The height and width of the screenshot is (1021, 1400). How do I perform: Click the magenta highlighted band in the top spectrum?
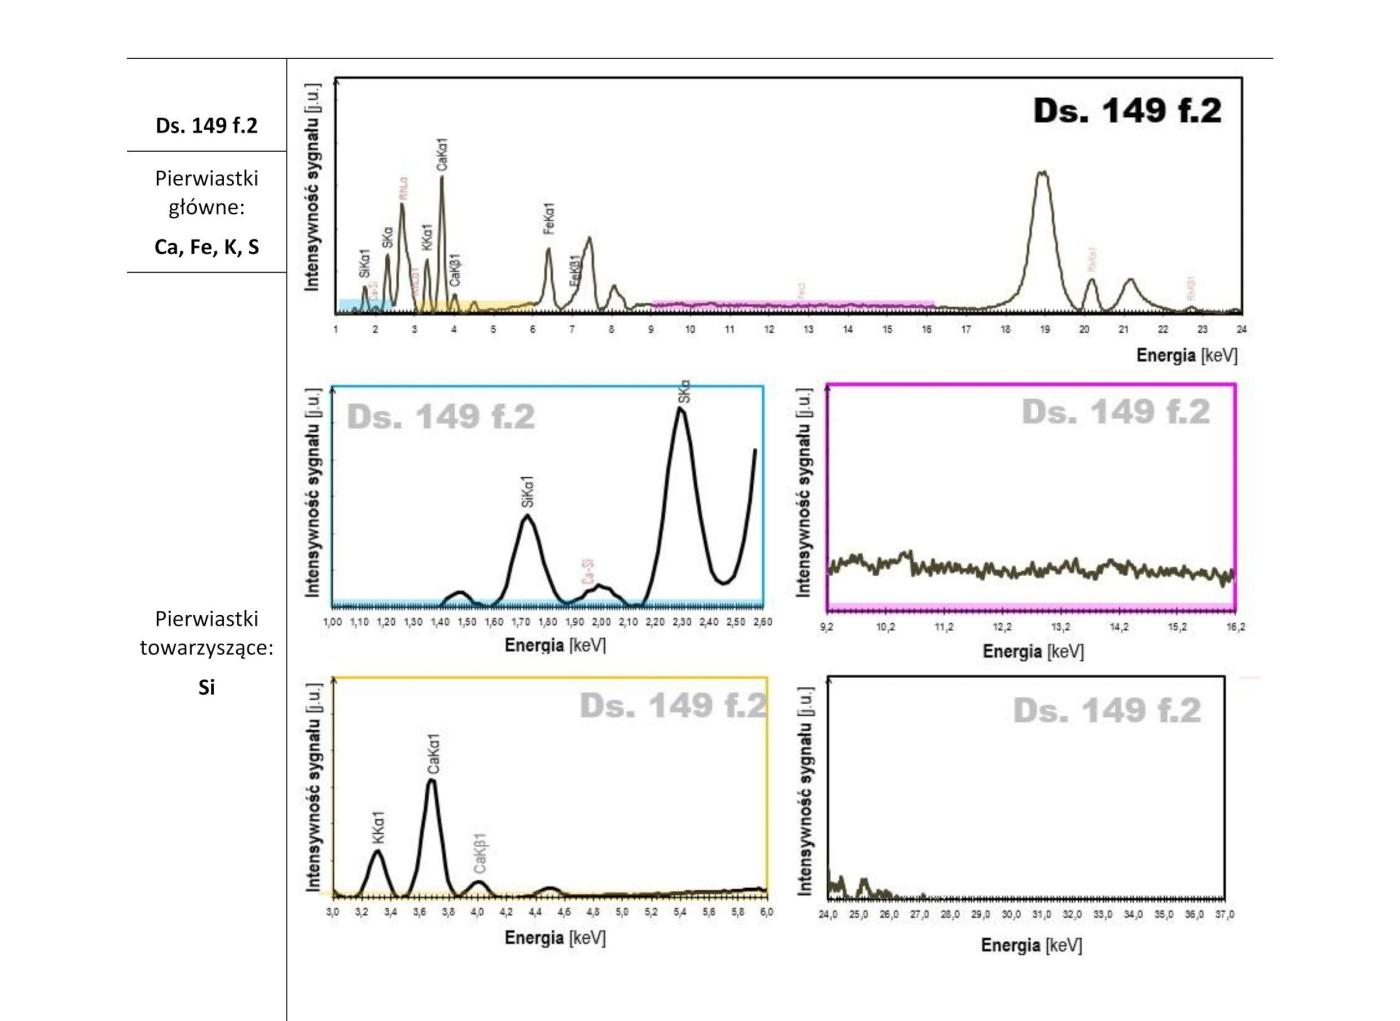pos(793,304)
